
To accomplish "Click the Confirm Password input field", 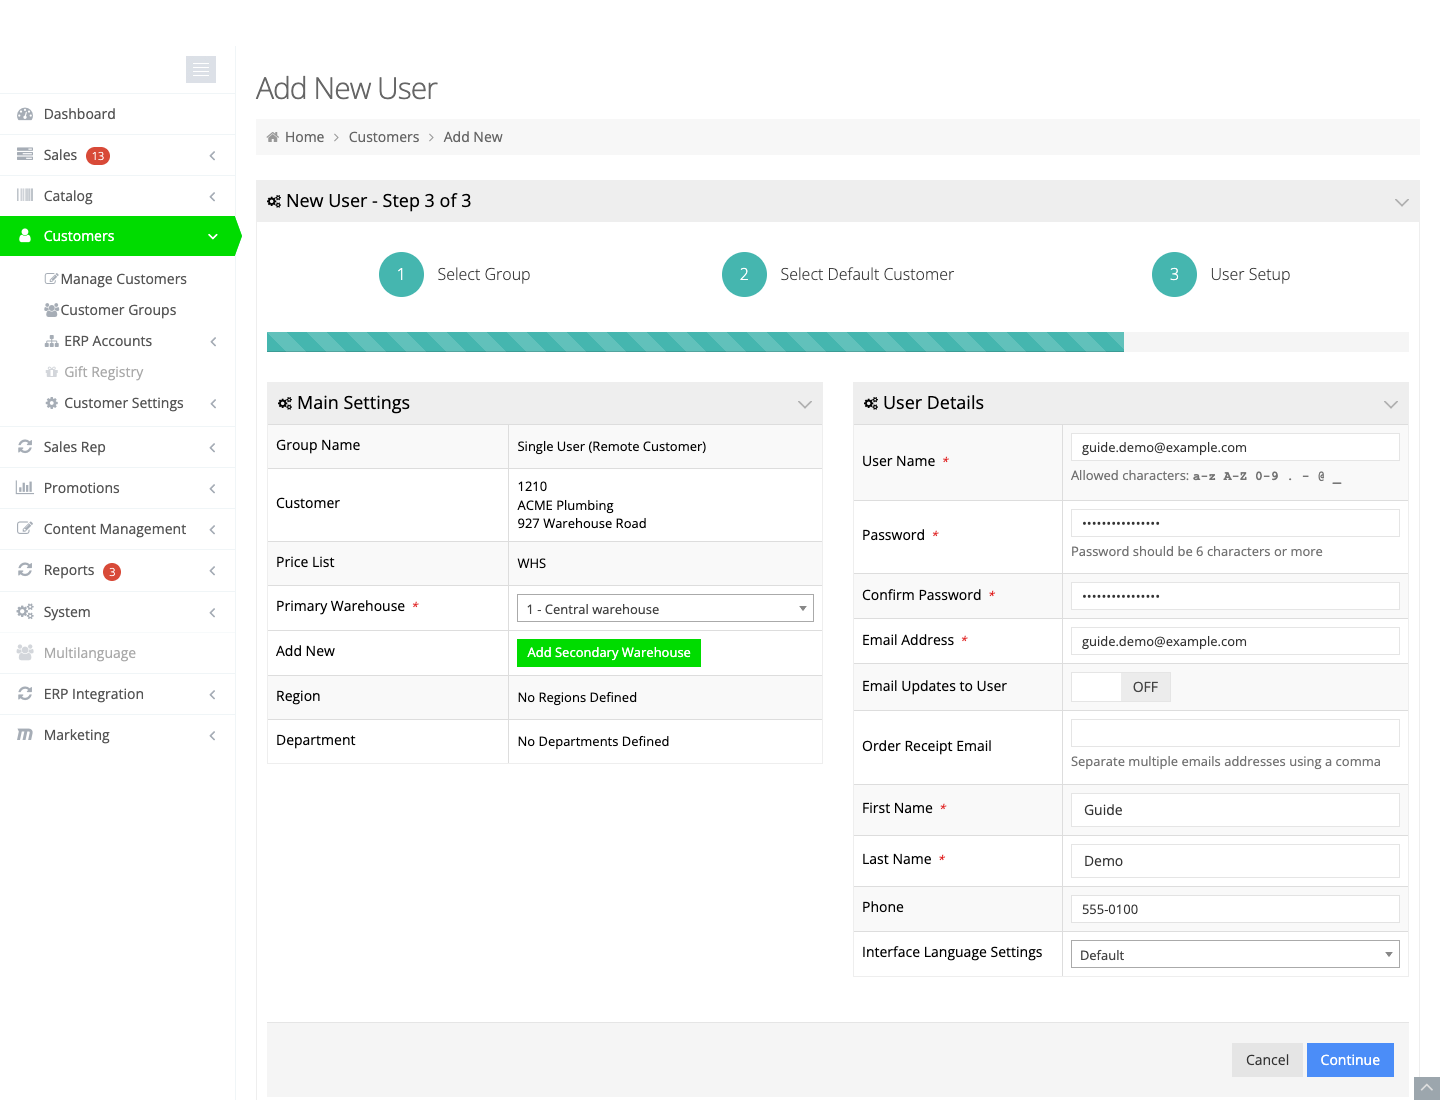I will (x=1235, y=596).
